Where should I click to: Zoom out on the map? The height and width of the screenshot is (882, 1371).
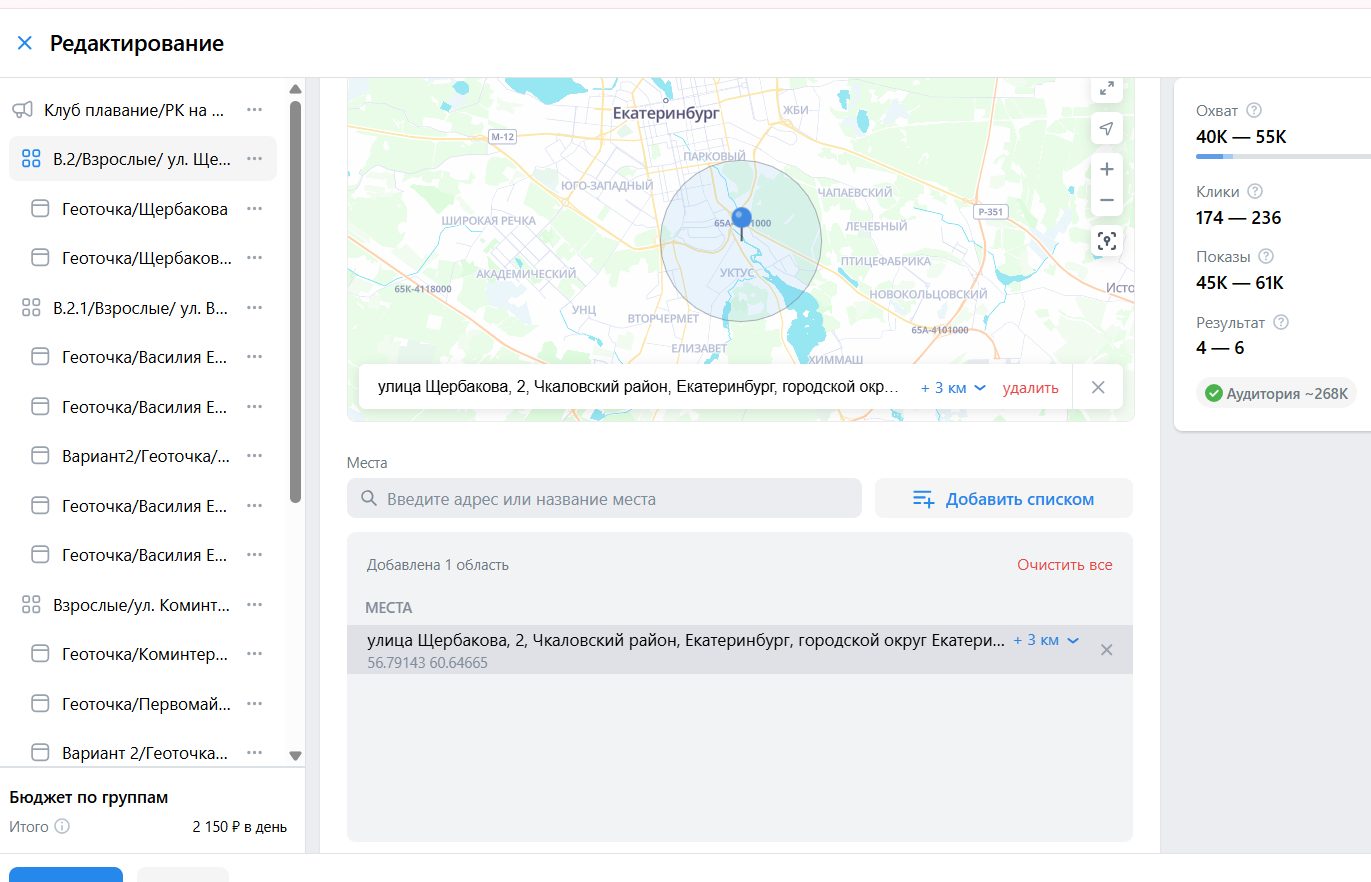1106,200
